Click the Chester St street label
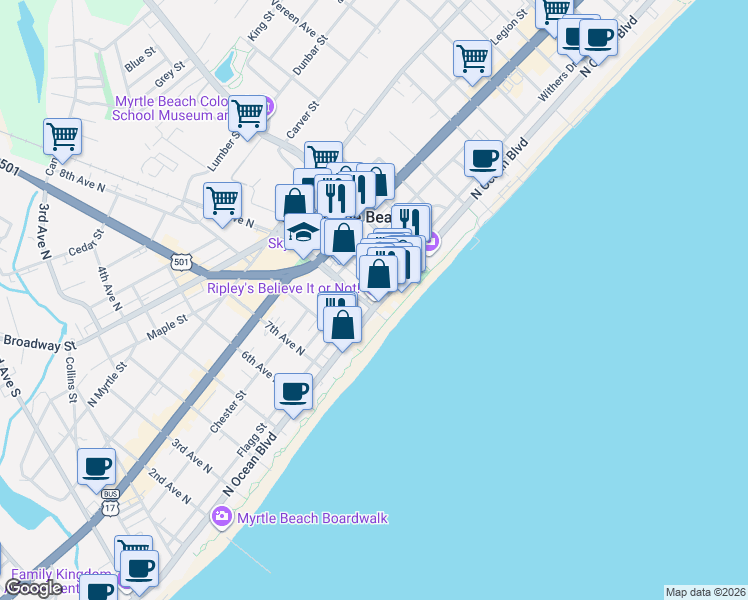This screenshot has width=748, height=600. tap(228, 412)
